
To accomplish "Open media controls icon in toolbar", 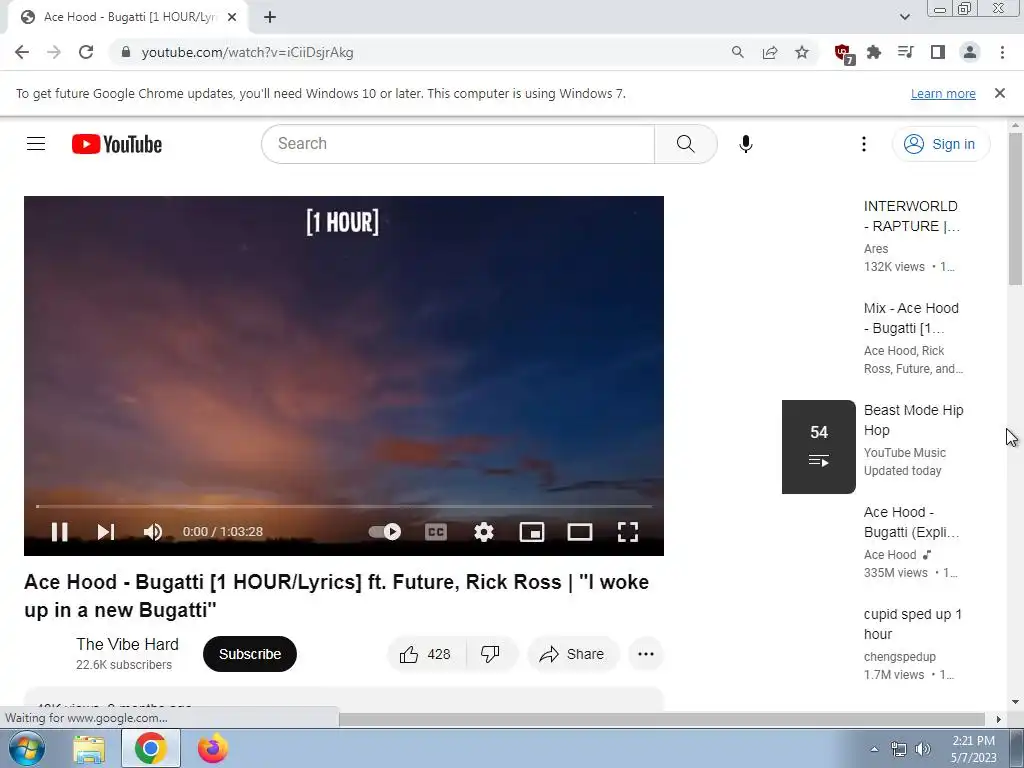I will (906, 52).
